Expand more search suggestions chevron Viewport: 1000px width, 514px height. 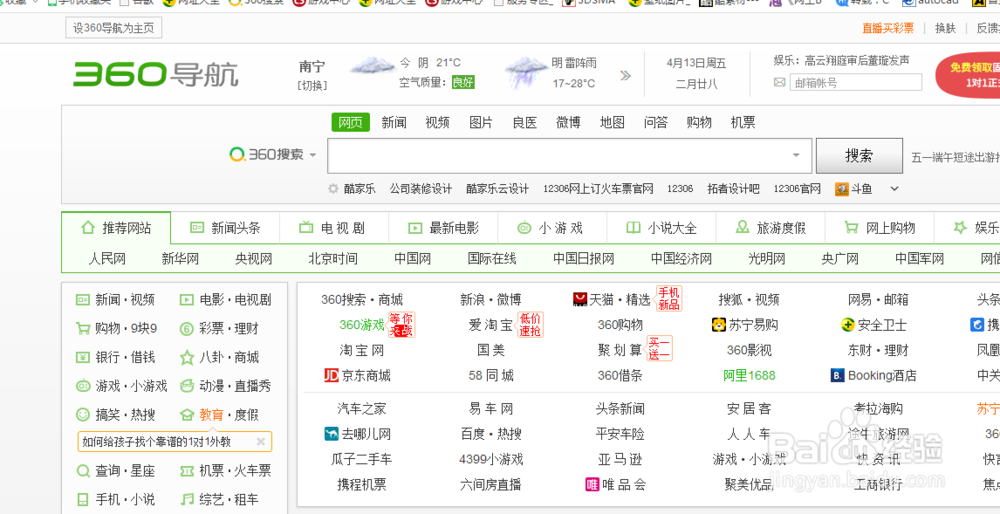coord(894,189)
